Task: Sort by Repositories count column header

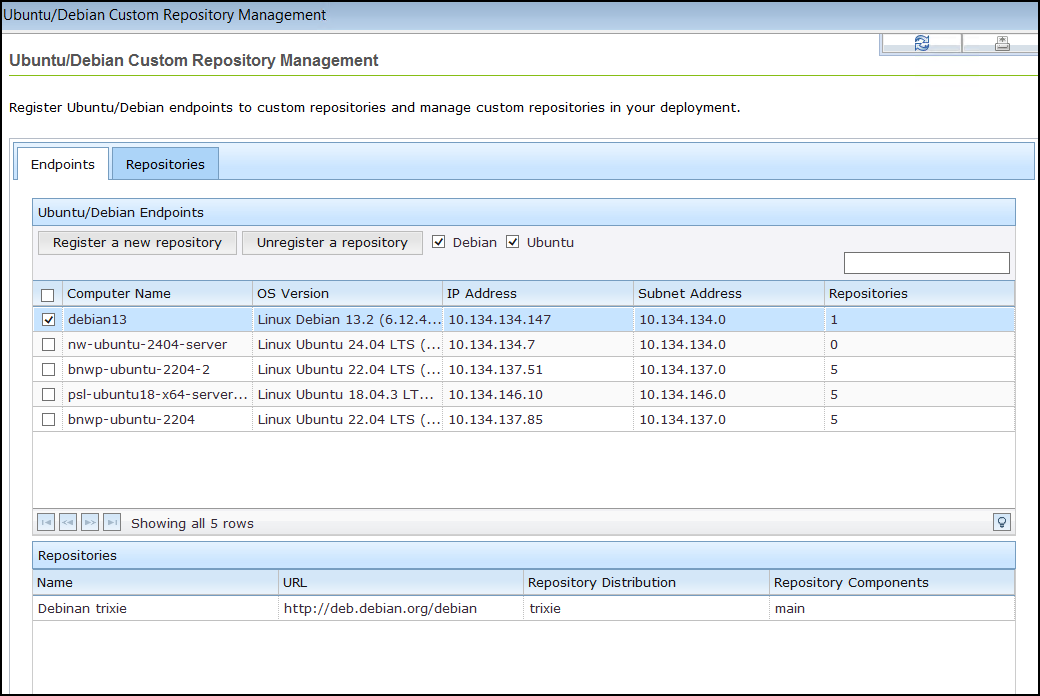Action: pyautogui.click(x=919, y=293)
